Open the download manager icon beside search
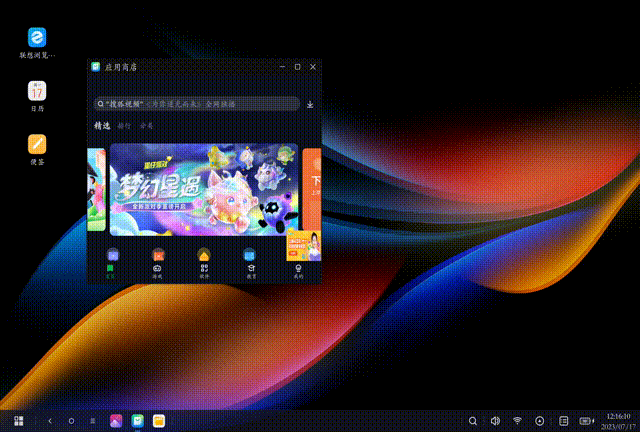The width and height of the screenshot is (640, 432). click(310, 105)
